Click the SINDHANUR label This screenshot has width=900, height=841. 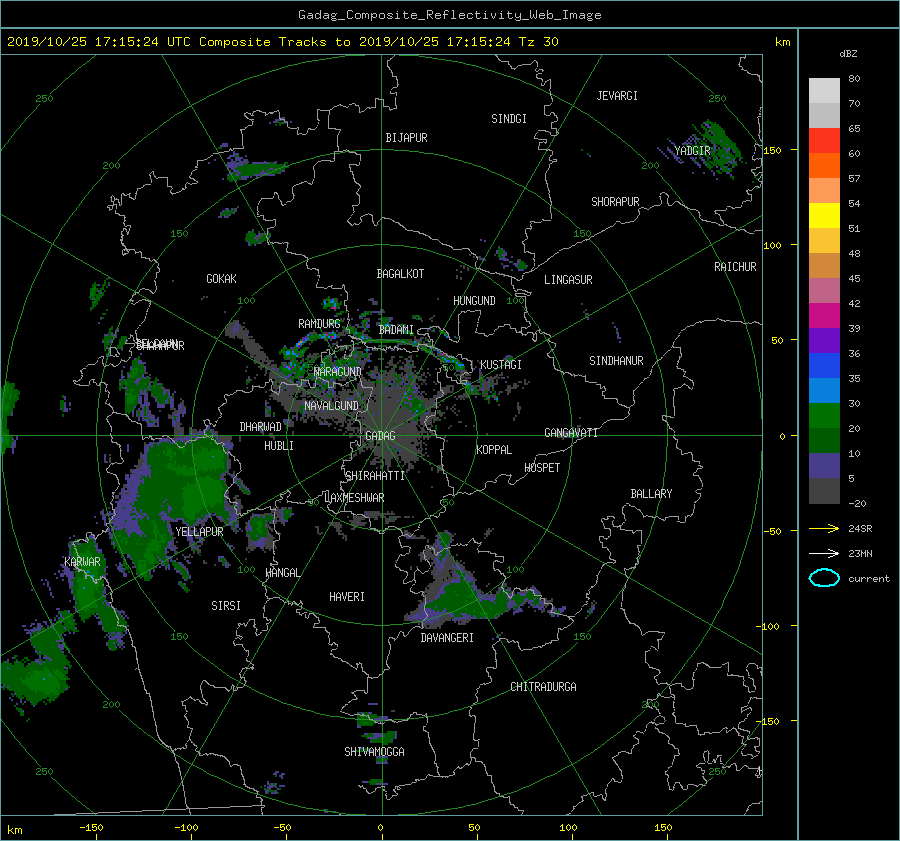coord(616,361)
